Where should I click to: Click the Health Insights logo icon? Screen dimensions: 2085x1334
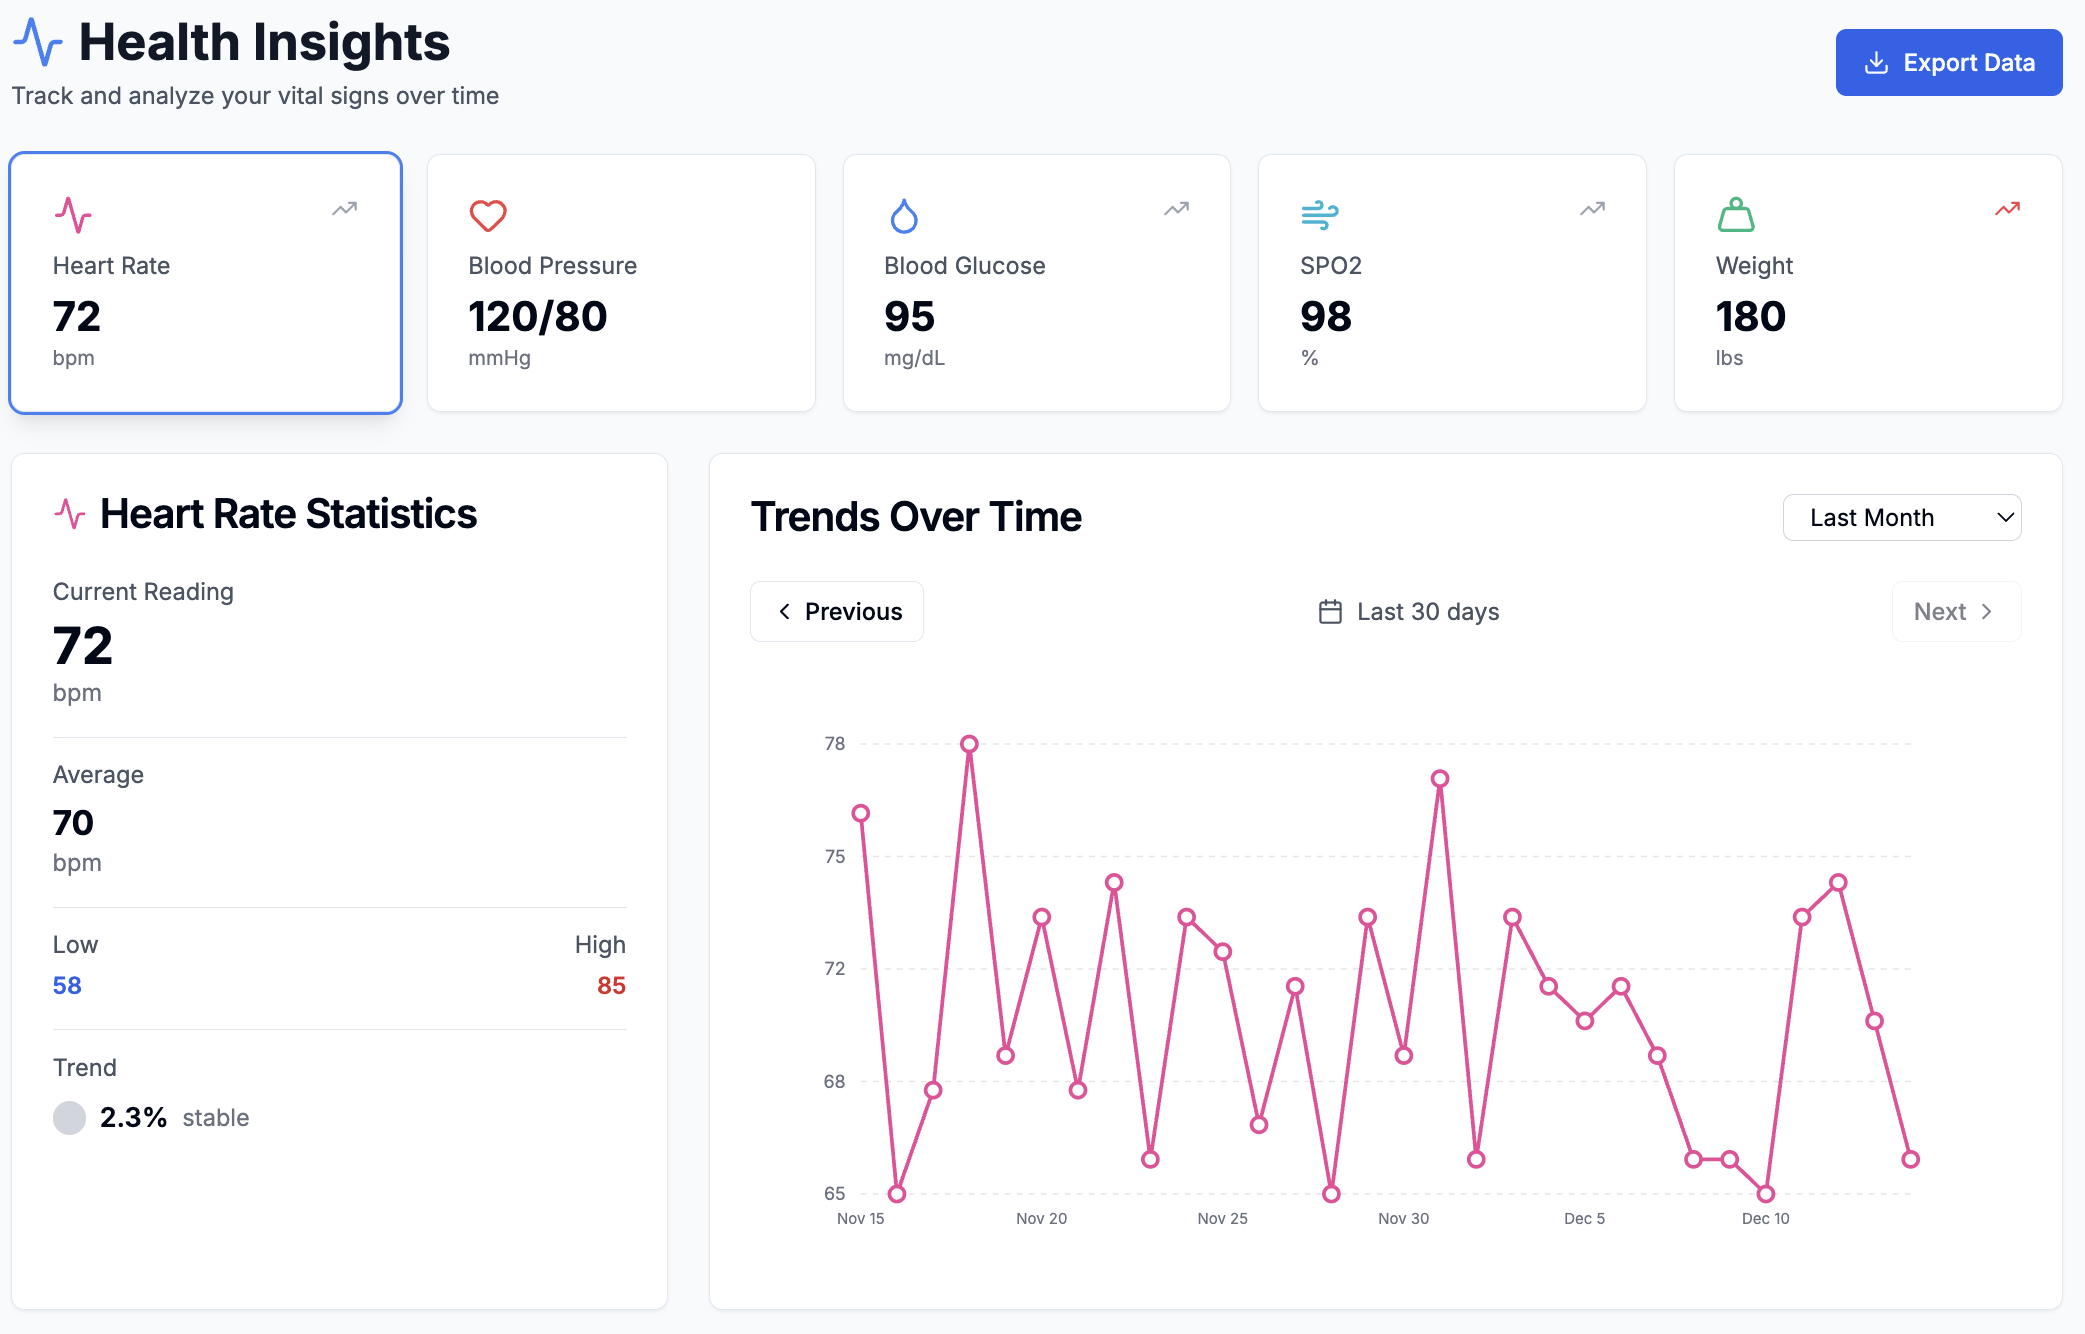[x=38, y=42]
